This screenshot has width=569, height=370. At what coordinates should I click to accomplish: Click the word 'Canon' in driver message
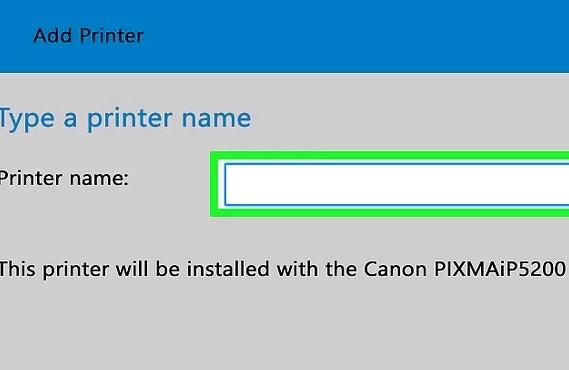(395, 269)
